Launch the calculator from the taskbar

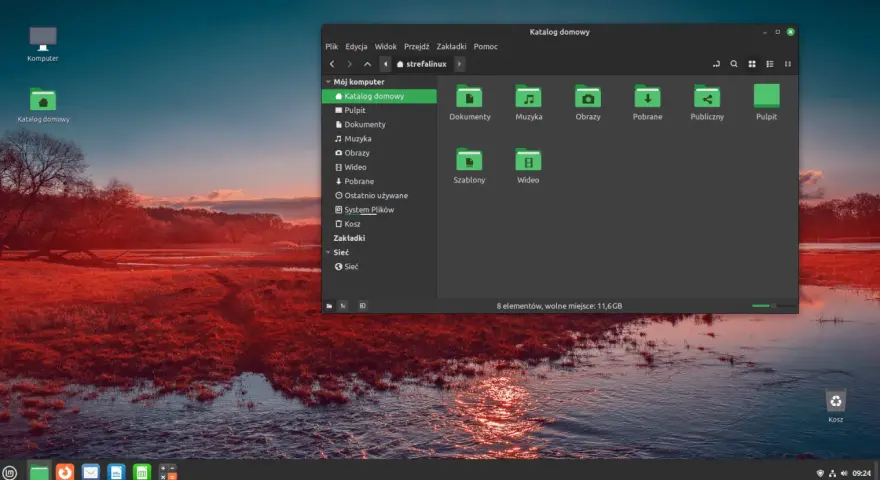click(168, 472)
